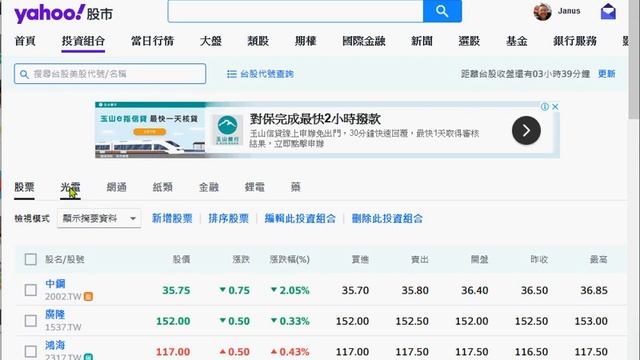Click 最高 column header

click(598, 259)
